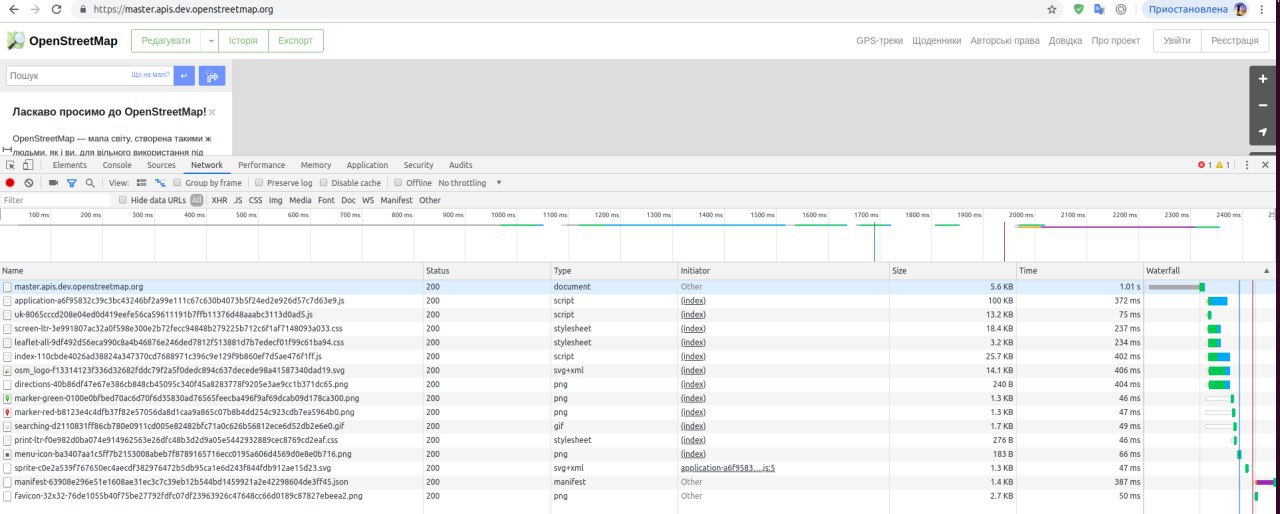This screenshot has width=1280, height=514.
Task: Click the Експорт button
Action: tap(295, 41)
